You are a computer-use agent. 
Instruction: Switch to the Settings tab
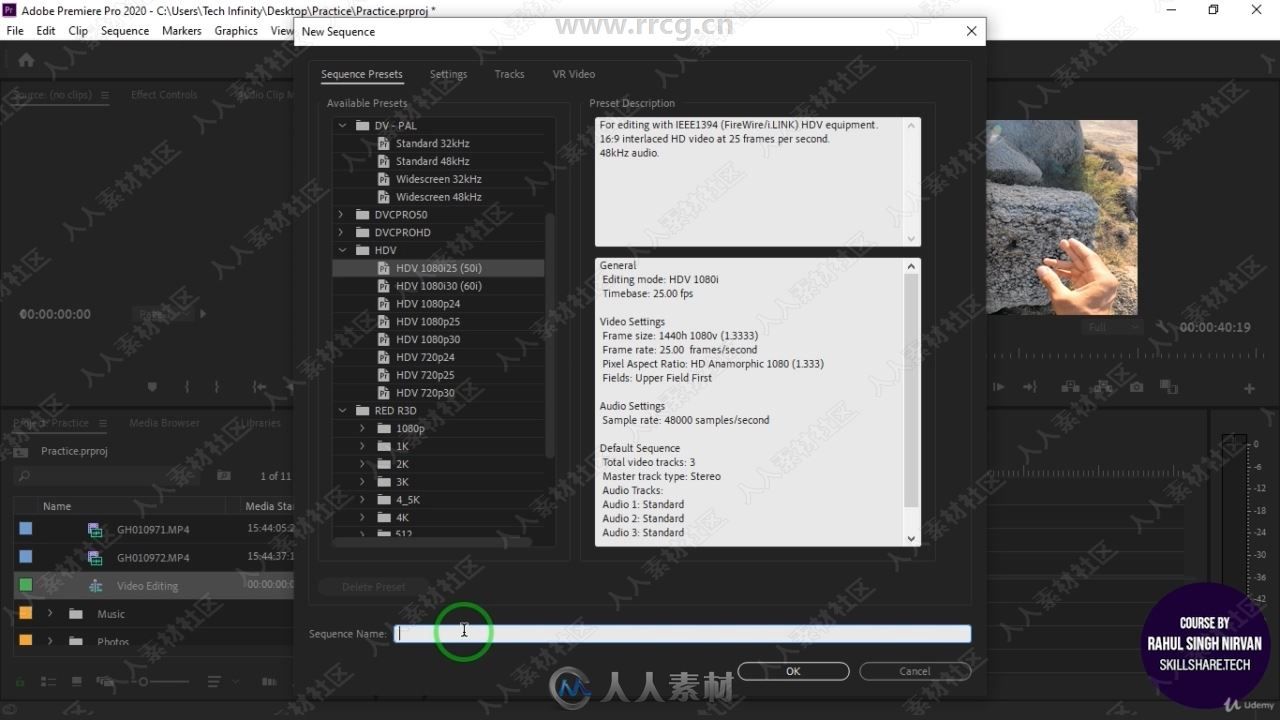pos(448,74)
